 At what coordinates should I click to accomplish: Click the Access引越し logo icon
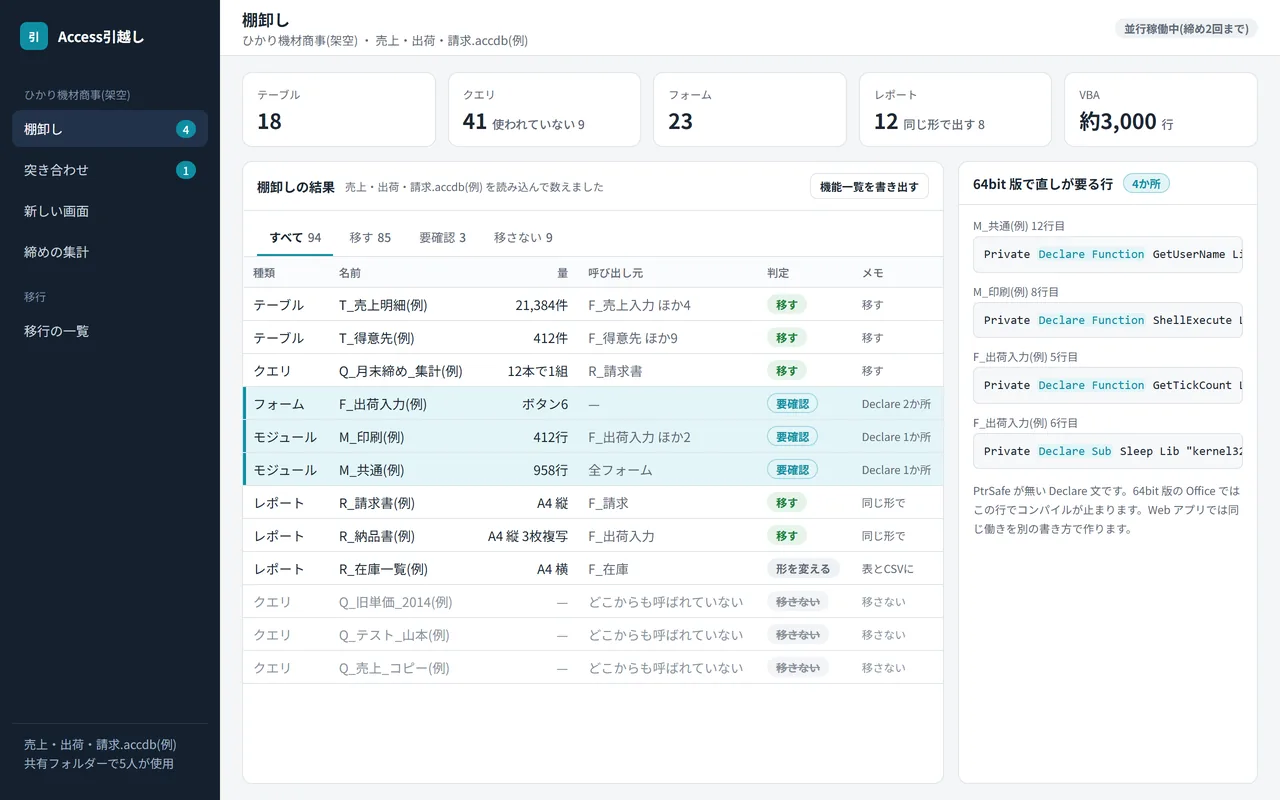coord(34,36)
